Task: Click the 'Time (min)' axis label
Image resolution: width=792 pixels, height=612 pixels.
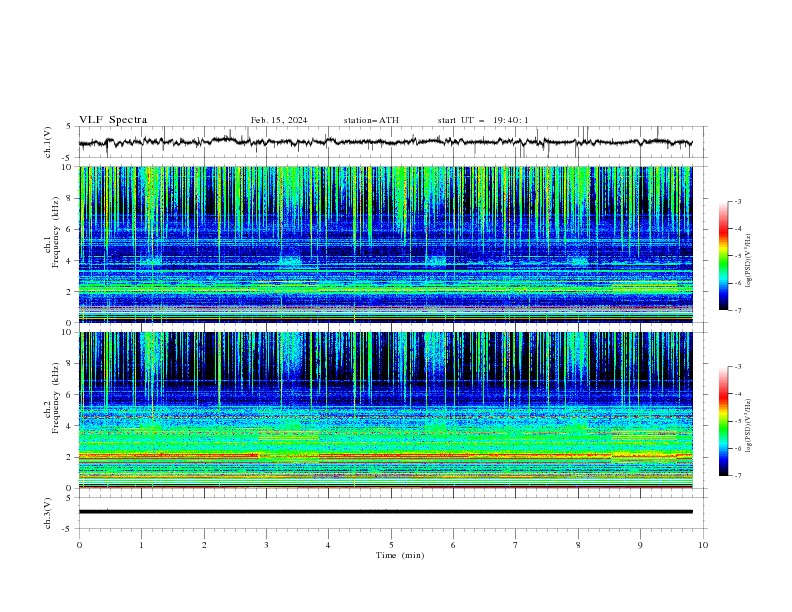Action: (x=400, y=555)
